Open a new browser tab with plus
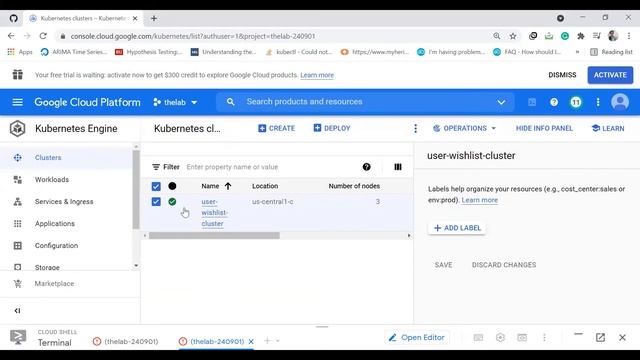 [x=154, y=18]
